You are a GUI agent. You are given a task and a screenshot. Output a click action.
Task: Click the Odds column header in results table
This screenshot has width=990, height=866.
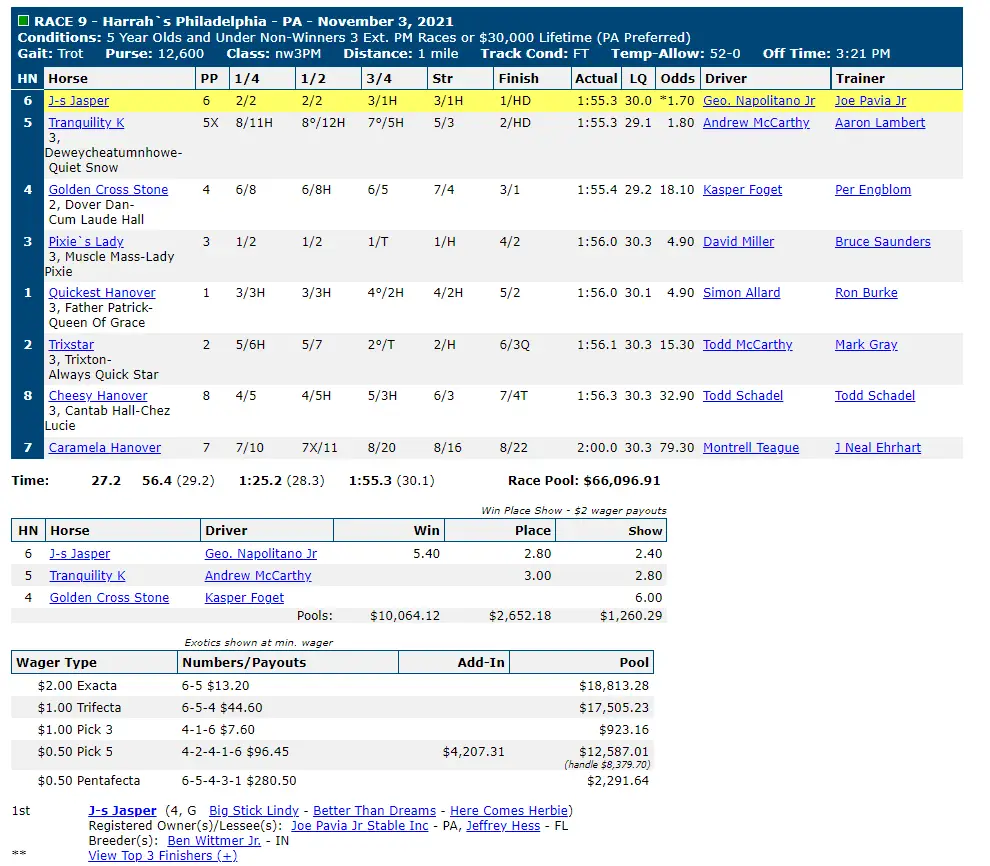click(x=677, y=78)
